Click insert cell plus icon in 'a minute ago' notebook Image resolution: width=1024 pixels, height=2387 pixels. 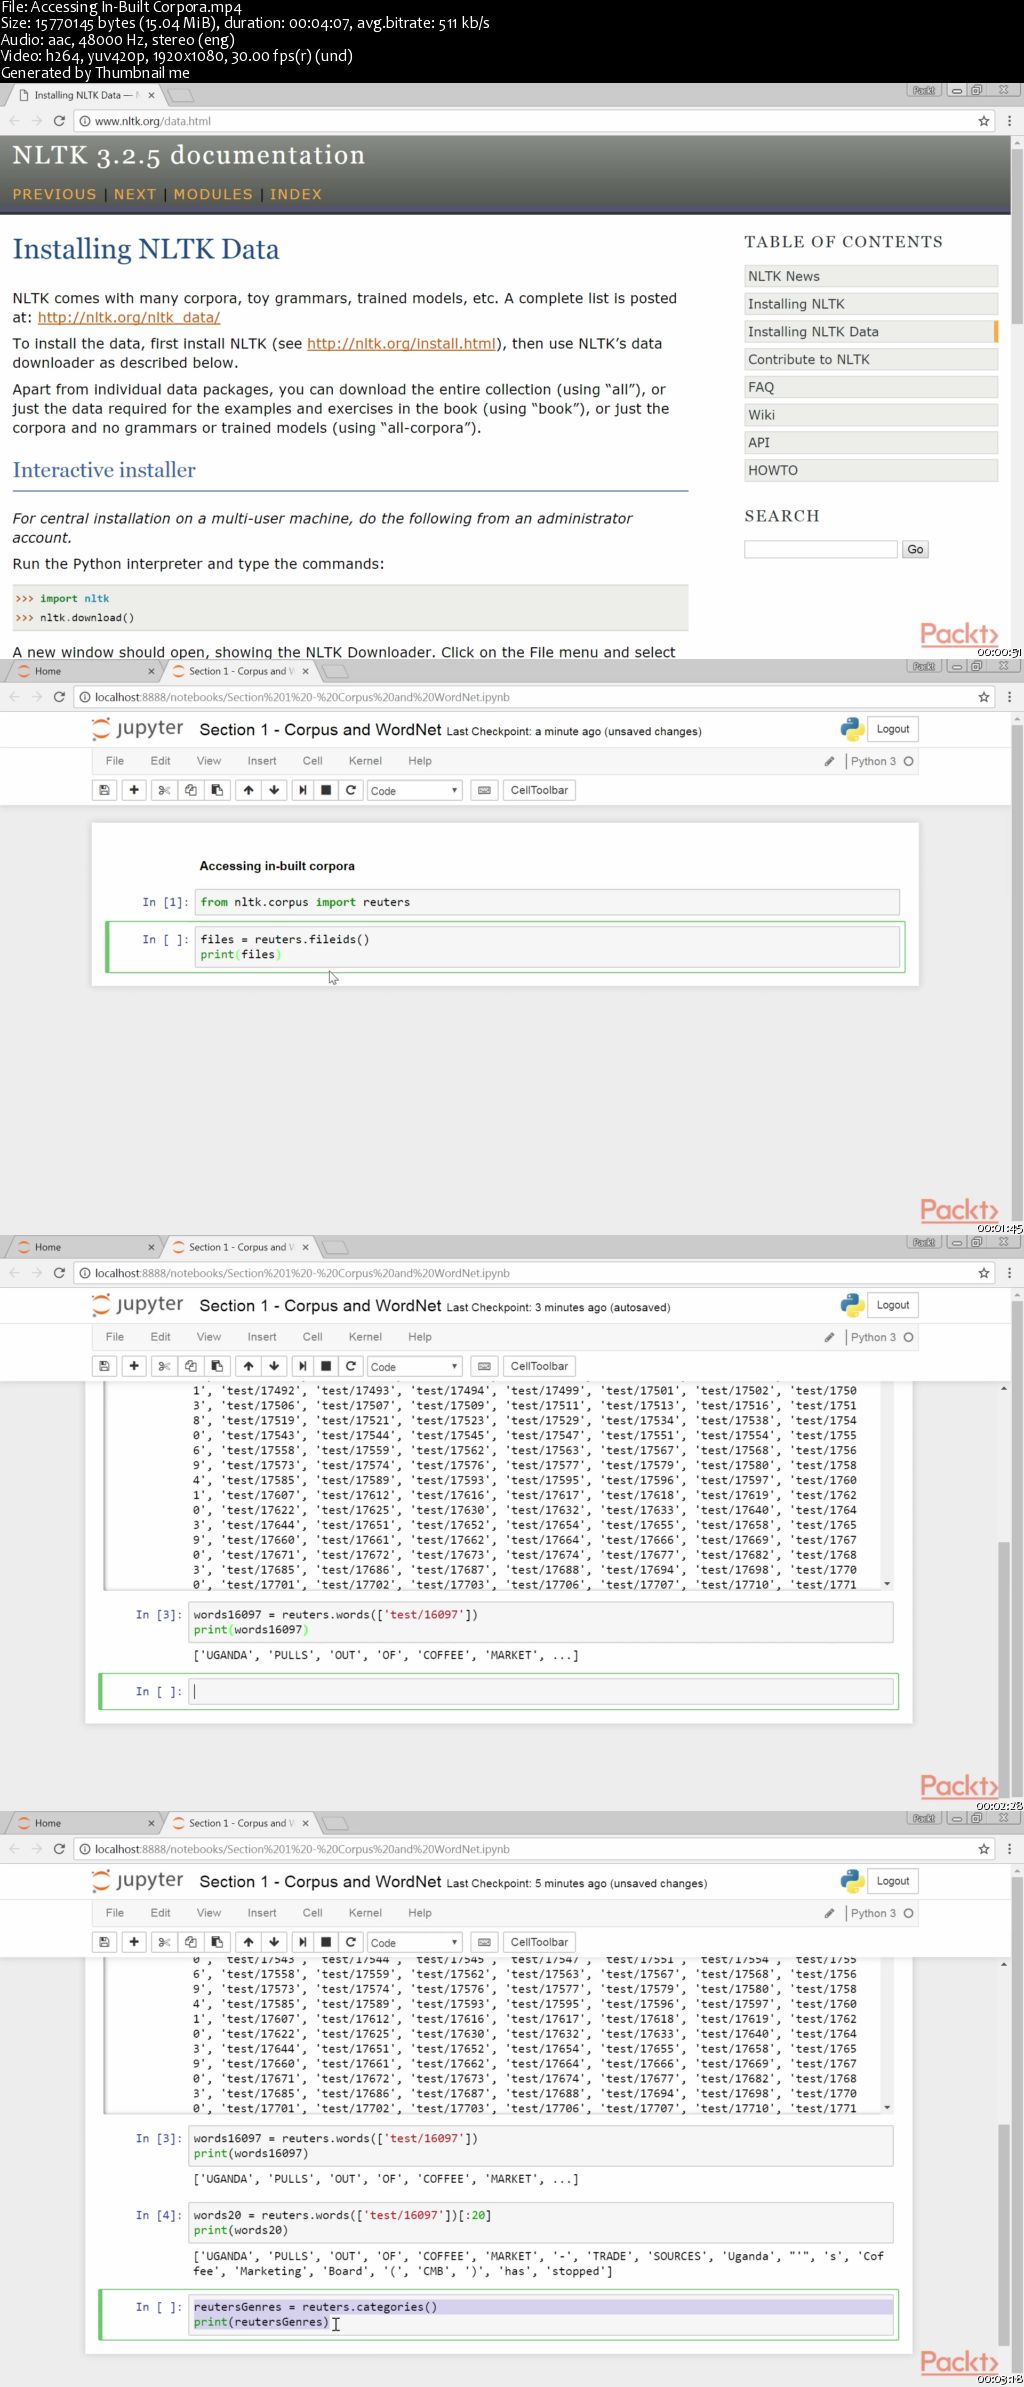(x=134, y=790)
